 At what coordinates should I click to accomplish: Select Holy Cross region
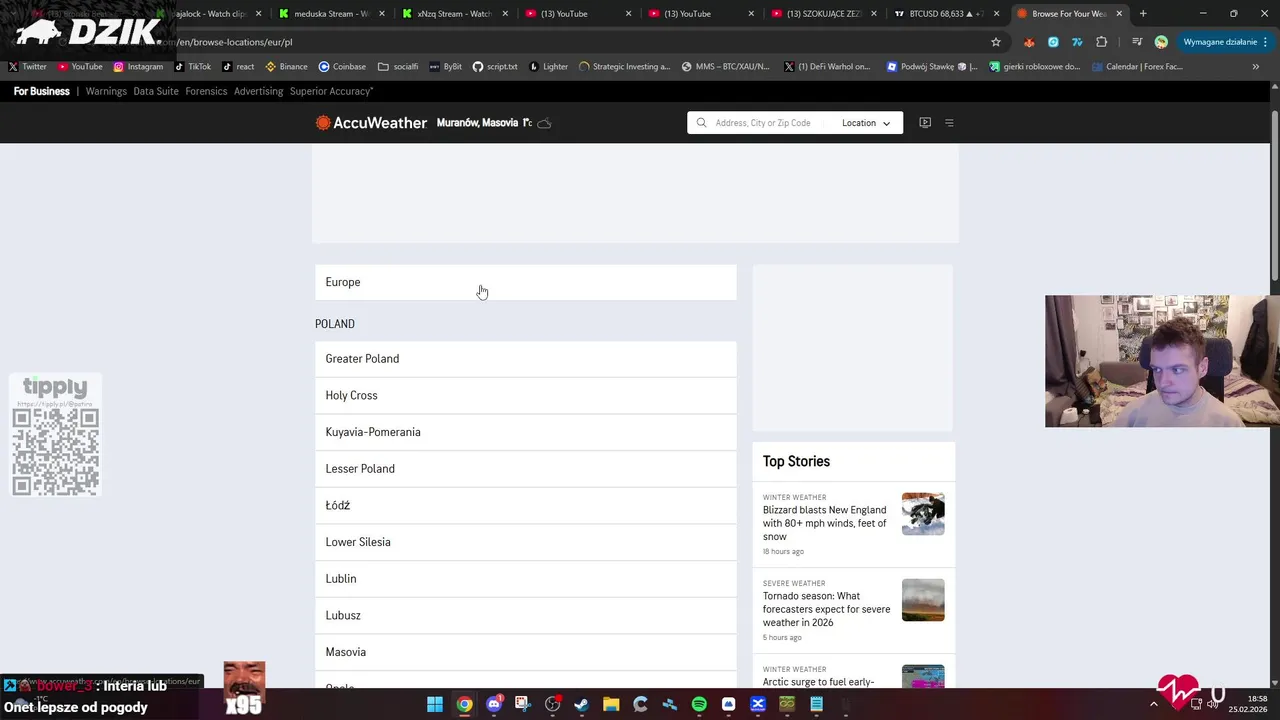click(526, 396)
